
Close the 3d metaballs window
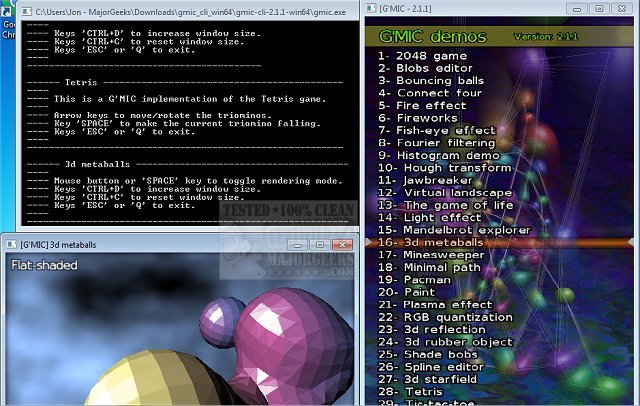342,245
